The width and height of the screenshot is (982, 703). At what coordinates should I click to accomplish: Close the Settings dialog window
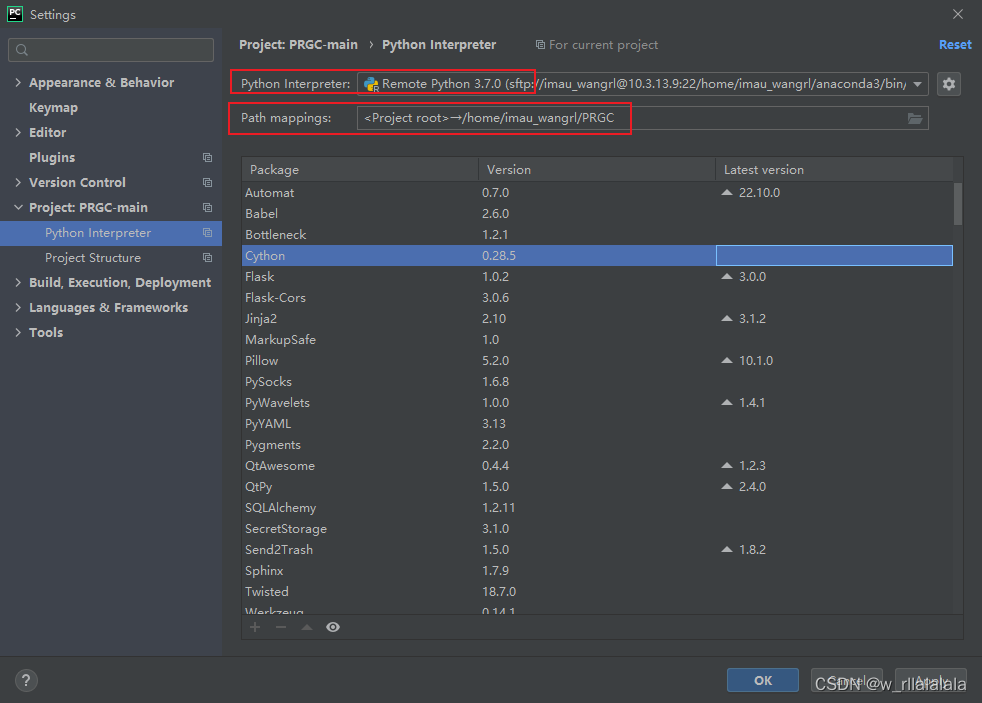point(958,14)
